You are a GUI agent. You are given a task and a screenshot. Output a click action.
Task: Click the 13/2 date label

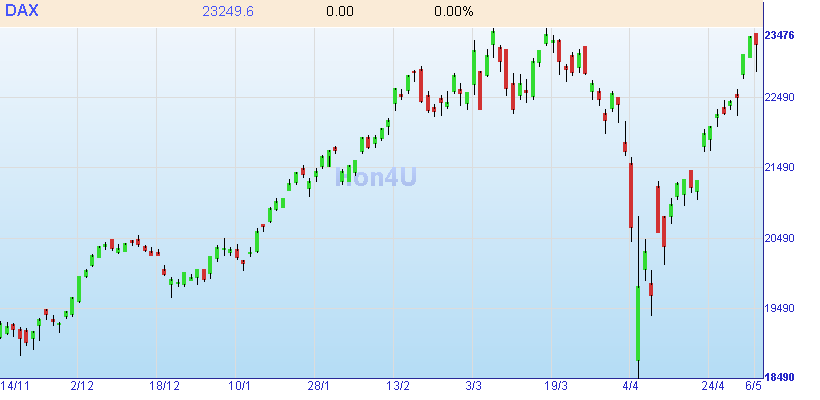click(x=398, y=386)
